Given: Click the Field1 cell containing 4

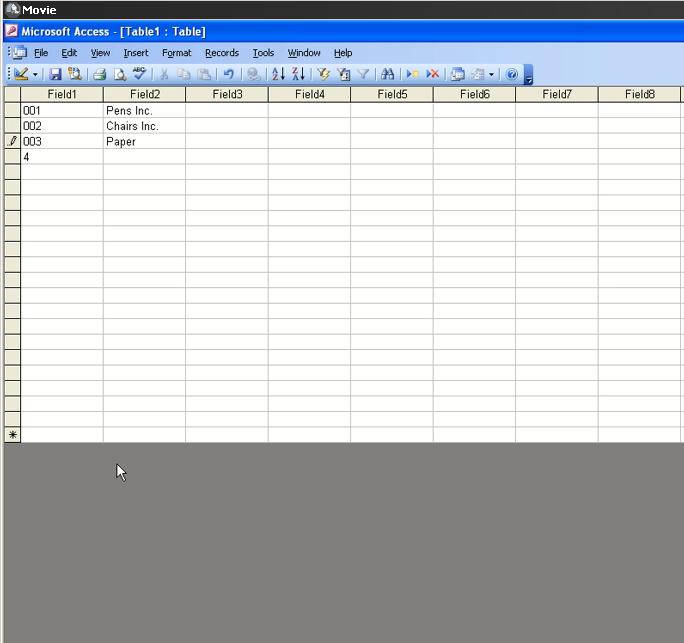Looking at the screenshot, I should pos(62,157).
